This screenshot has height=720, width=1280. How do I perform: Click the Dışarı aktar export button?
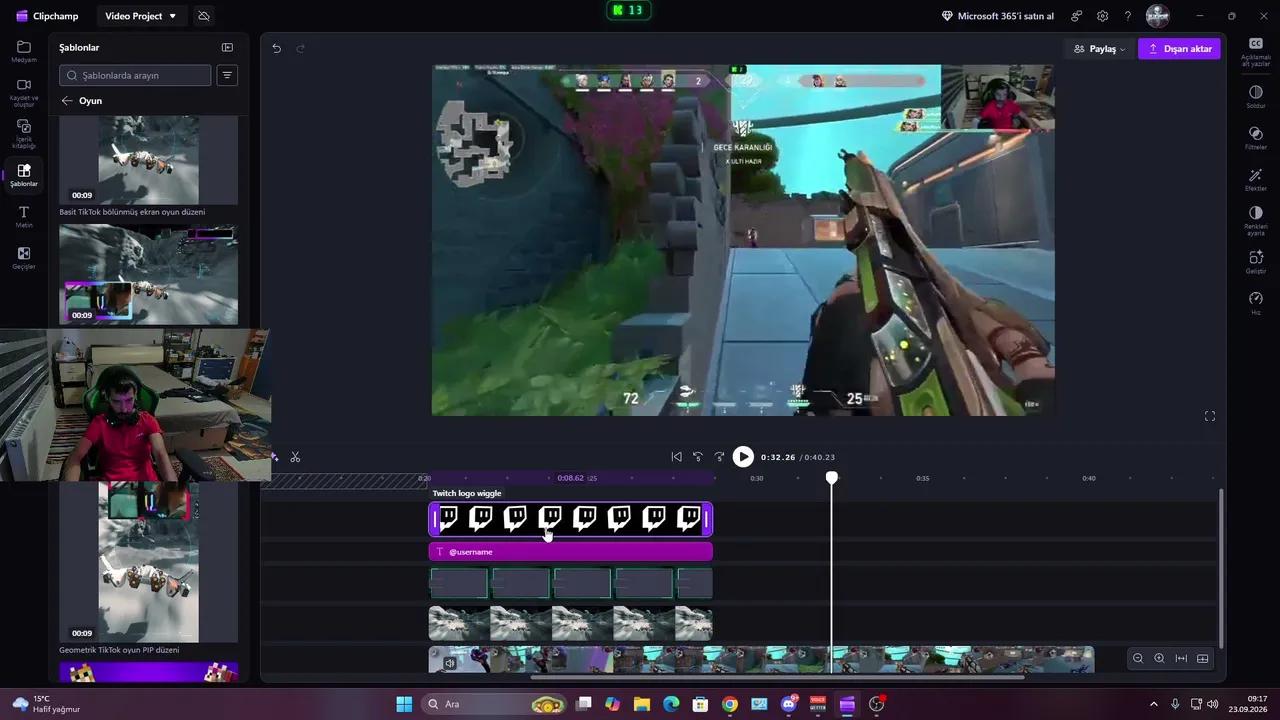(x=1179, y=49)
